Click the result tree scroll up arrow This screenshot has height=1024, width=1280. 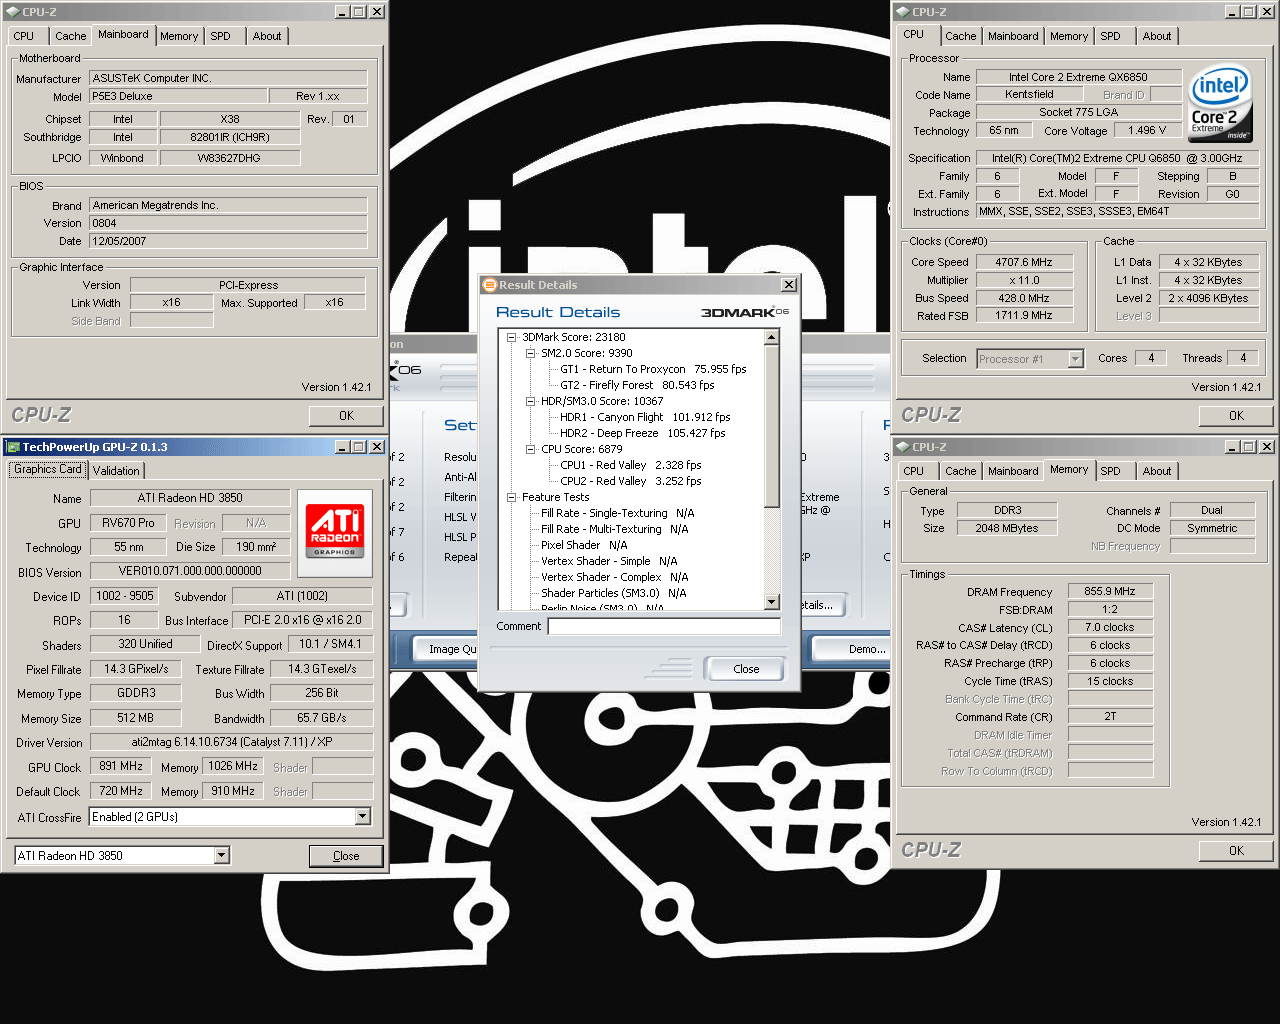coord(772,337)
